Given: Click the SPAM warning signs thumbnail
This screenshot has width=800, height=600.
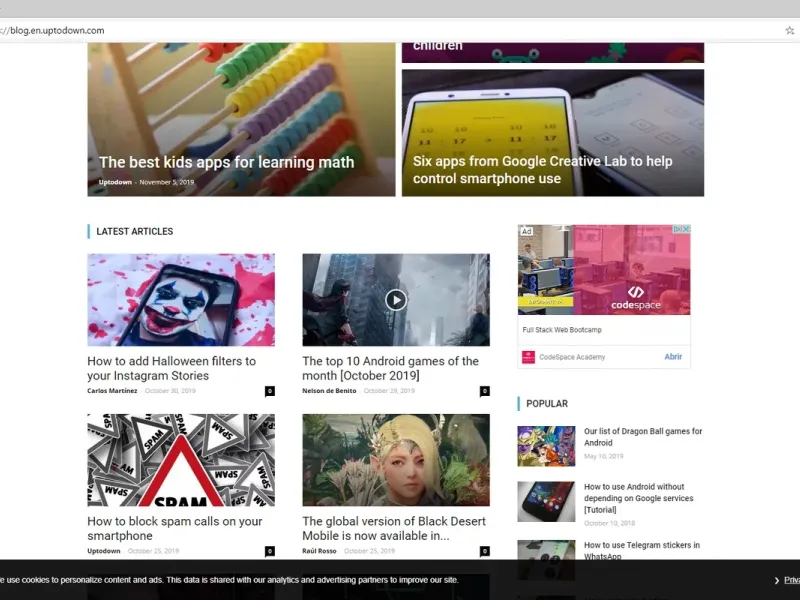Looking at the screenshot, I should point(181,460).
